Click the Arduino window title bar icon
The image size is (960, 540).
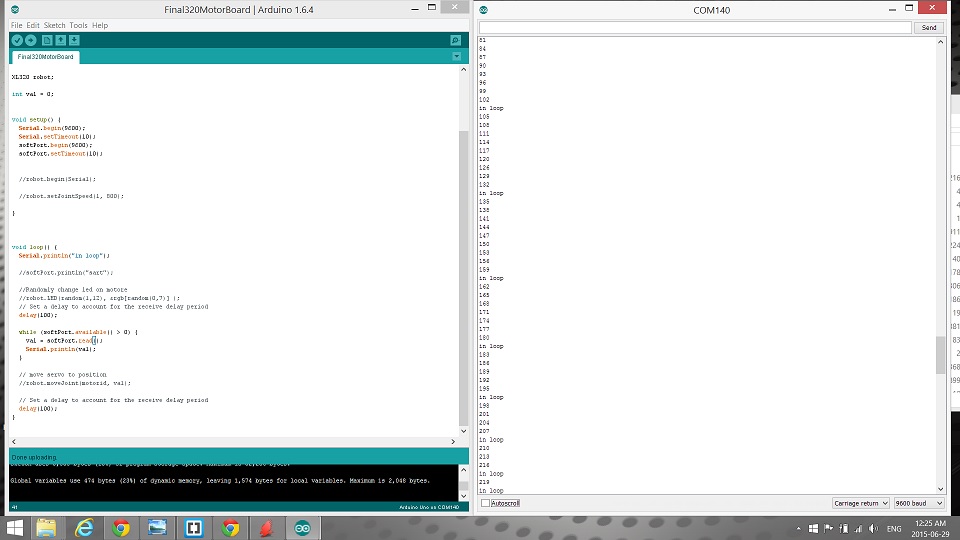tap(15, 10)
